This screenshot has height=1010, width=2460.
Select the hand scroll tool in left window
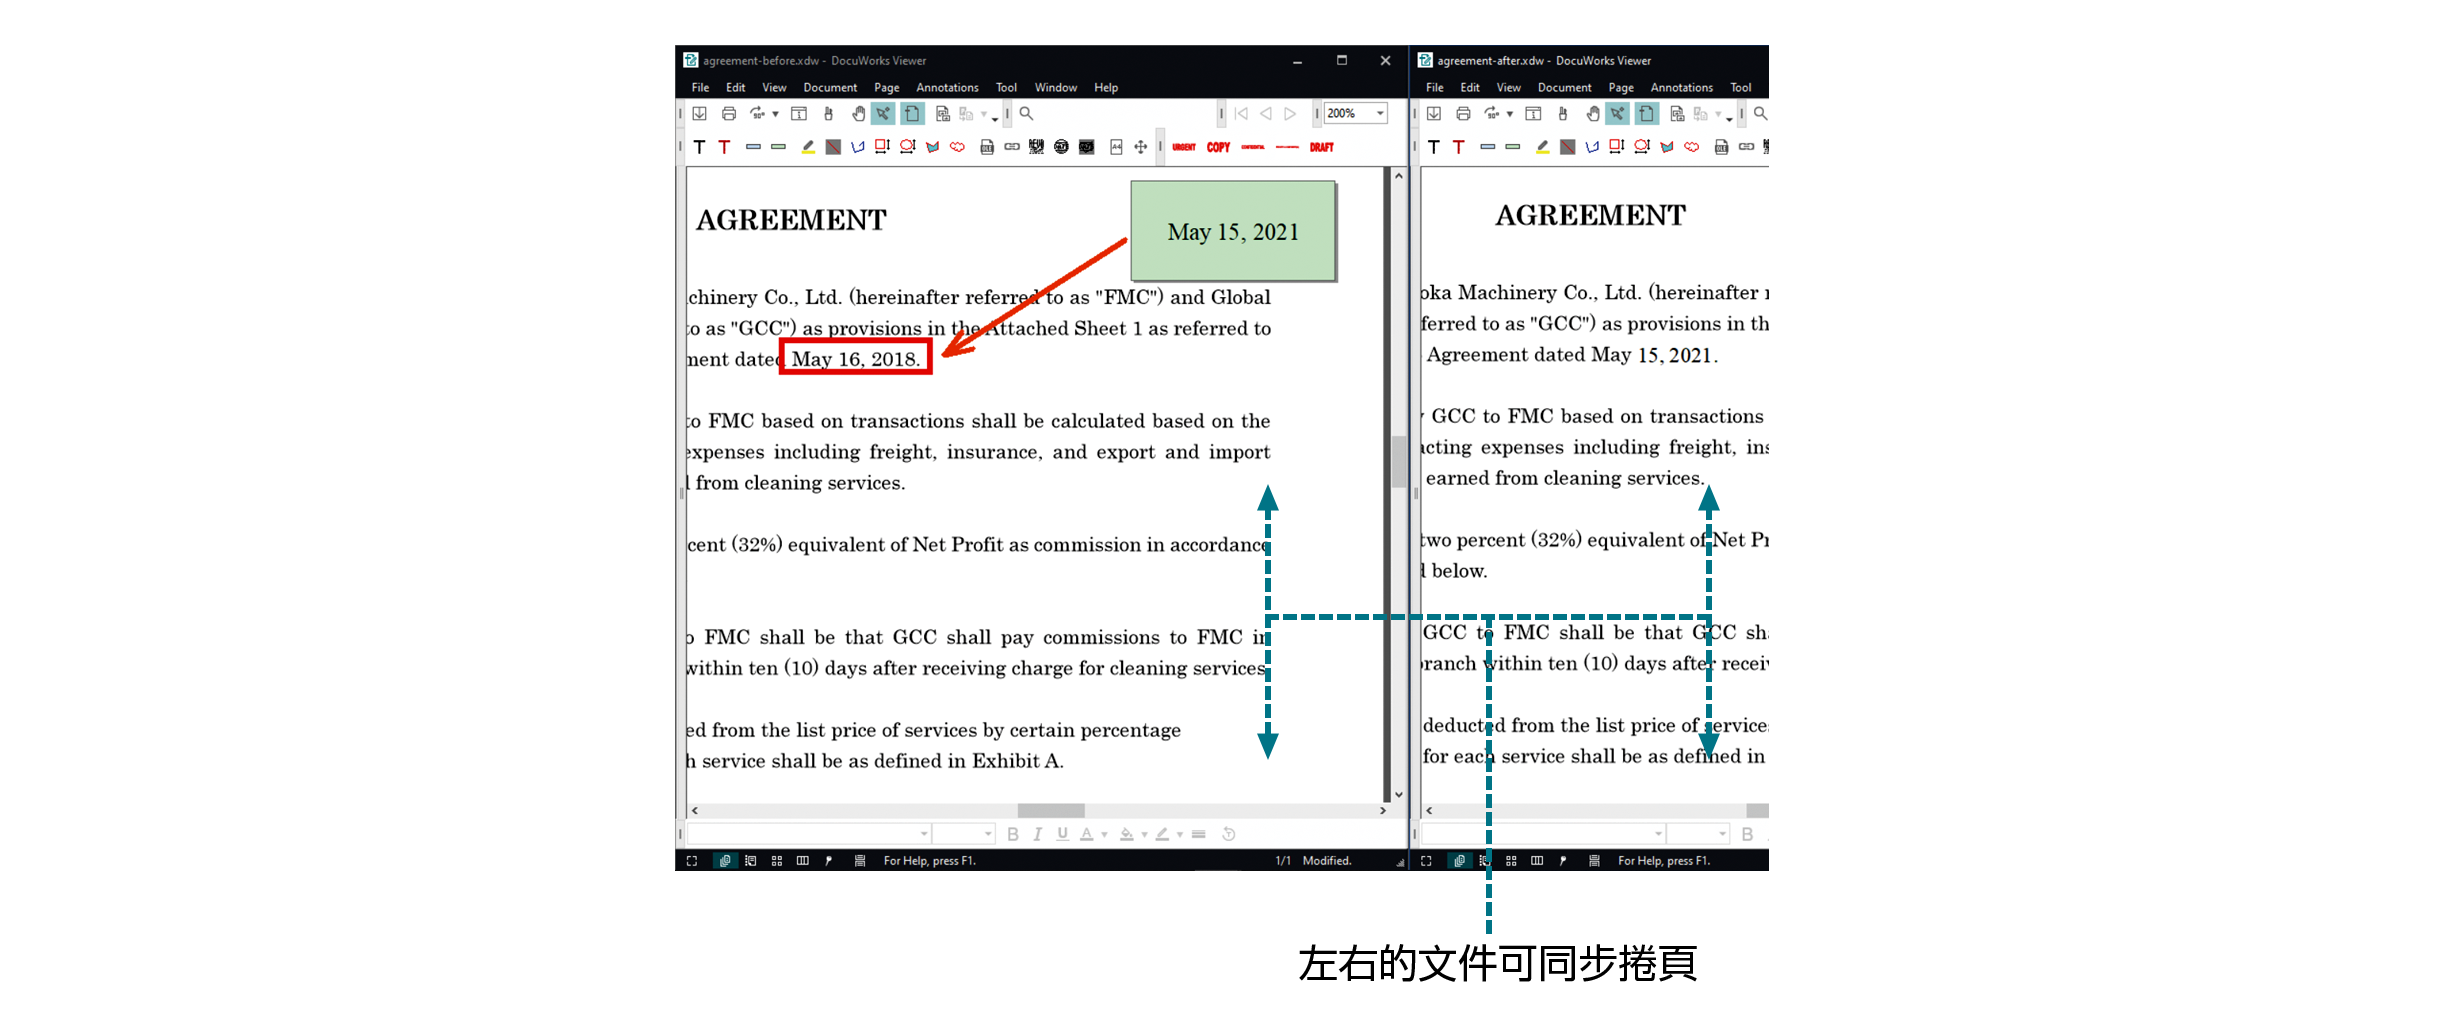coord(858,114)
